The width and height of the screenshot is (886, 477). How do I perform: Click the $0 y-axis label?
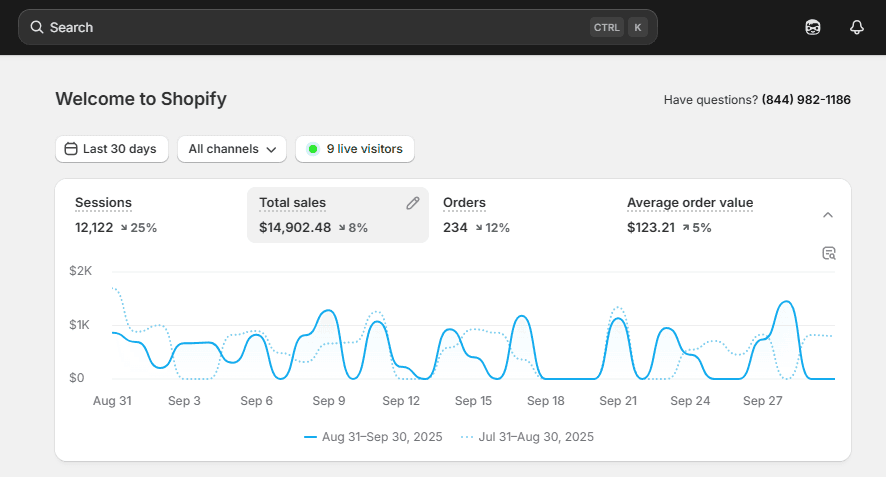(x=77, y=378)
